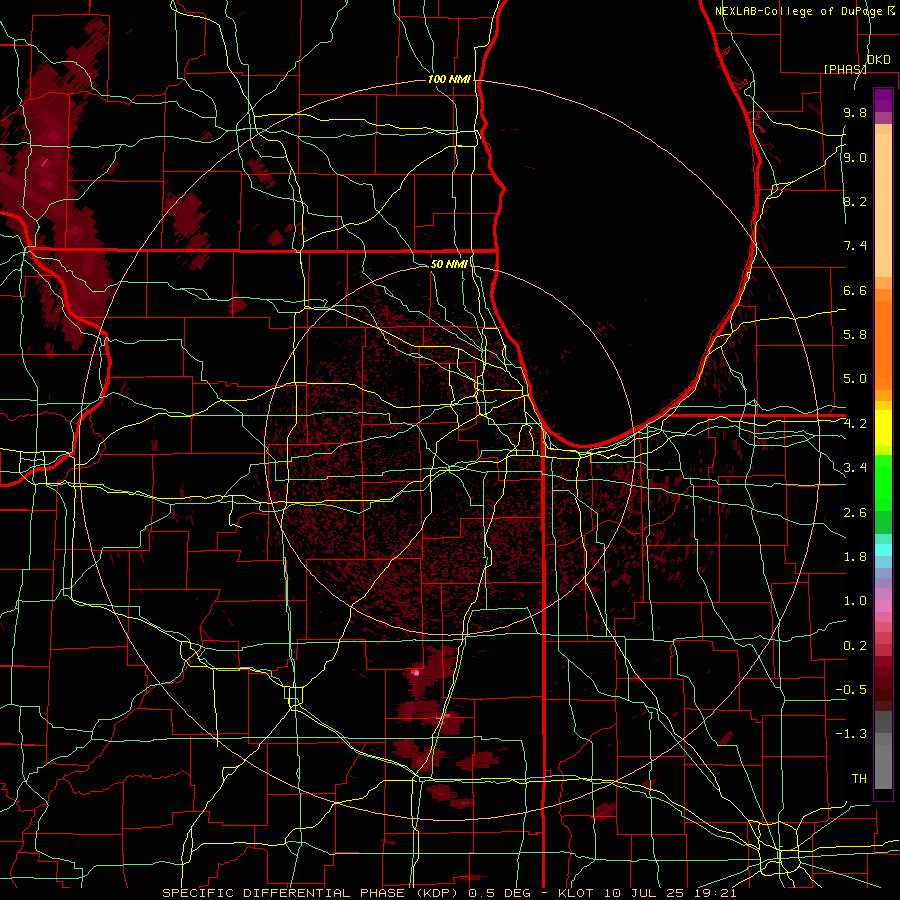Pick the purple segment atop the color scale

(x=883, y=100)
